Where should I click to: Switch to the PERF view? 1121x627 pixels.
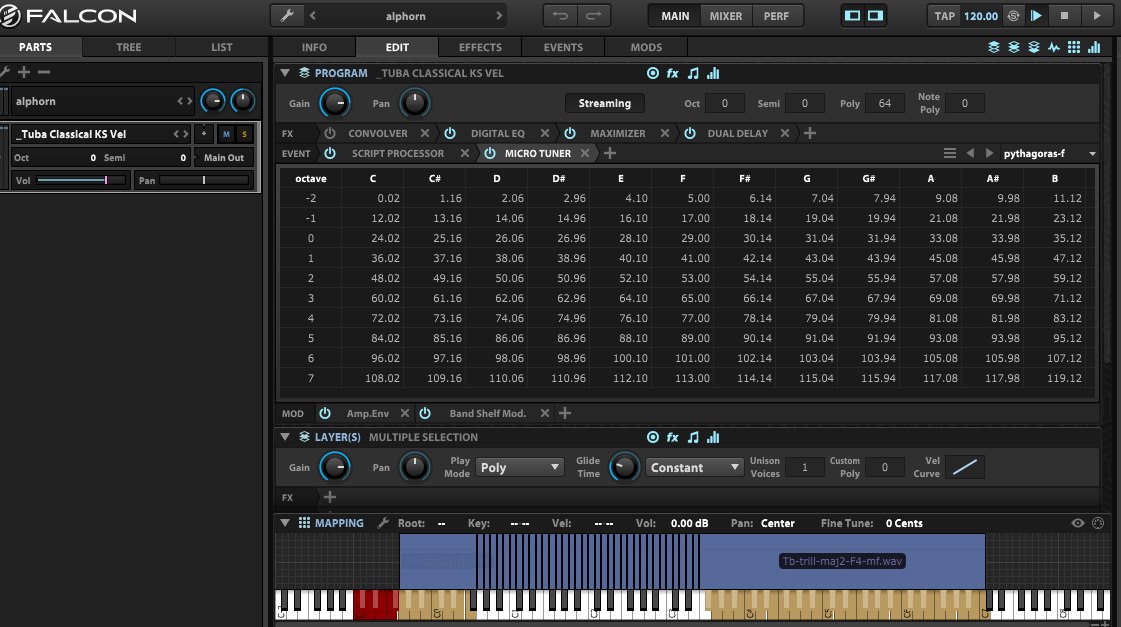pyautogui.click(x=776, y=16)
